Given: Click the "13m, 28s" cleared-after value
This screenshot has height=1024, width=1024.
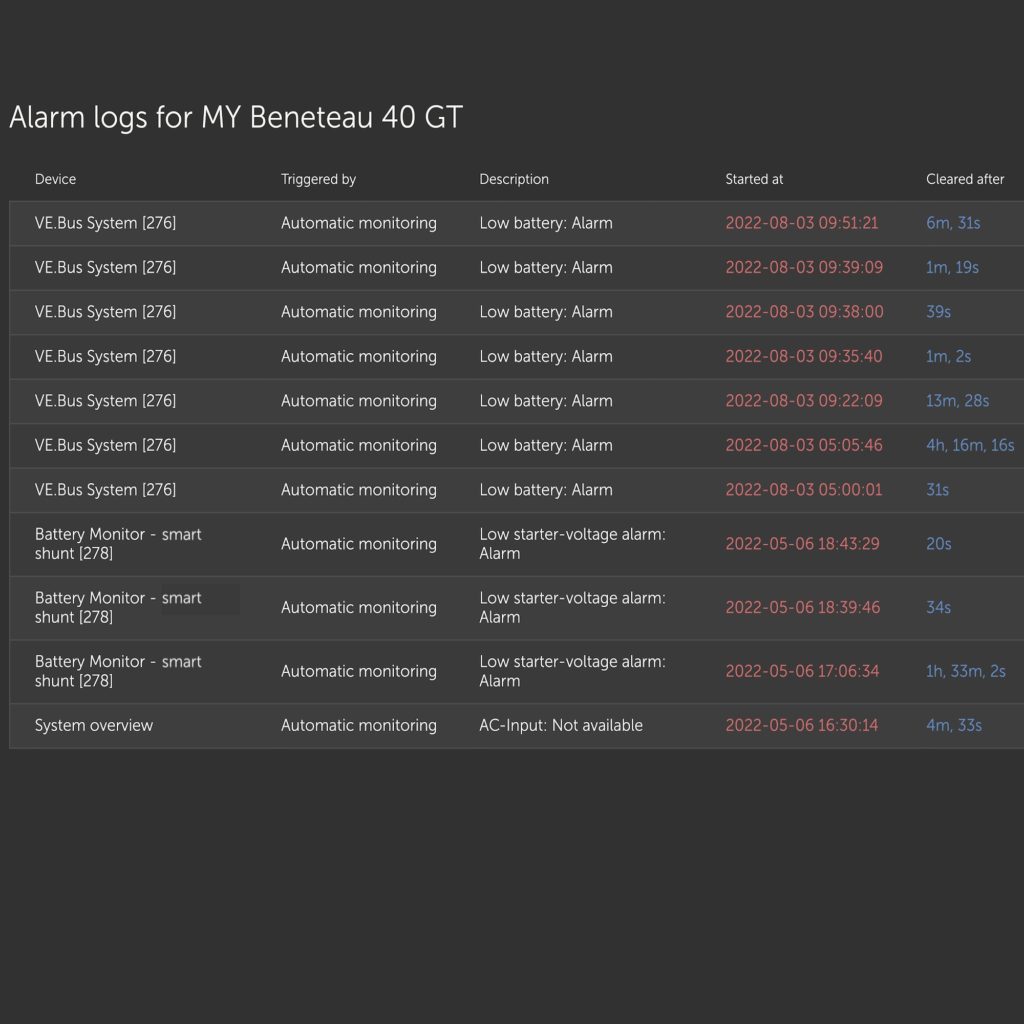Looking at the screenshot, I should click(957, 401).
